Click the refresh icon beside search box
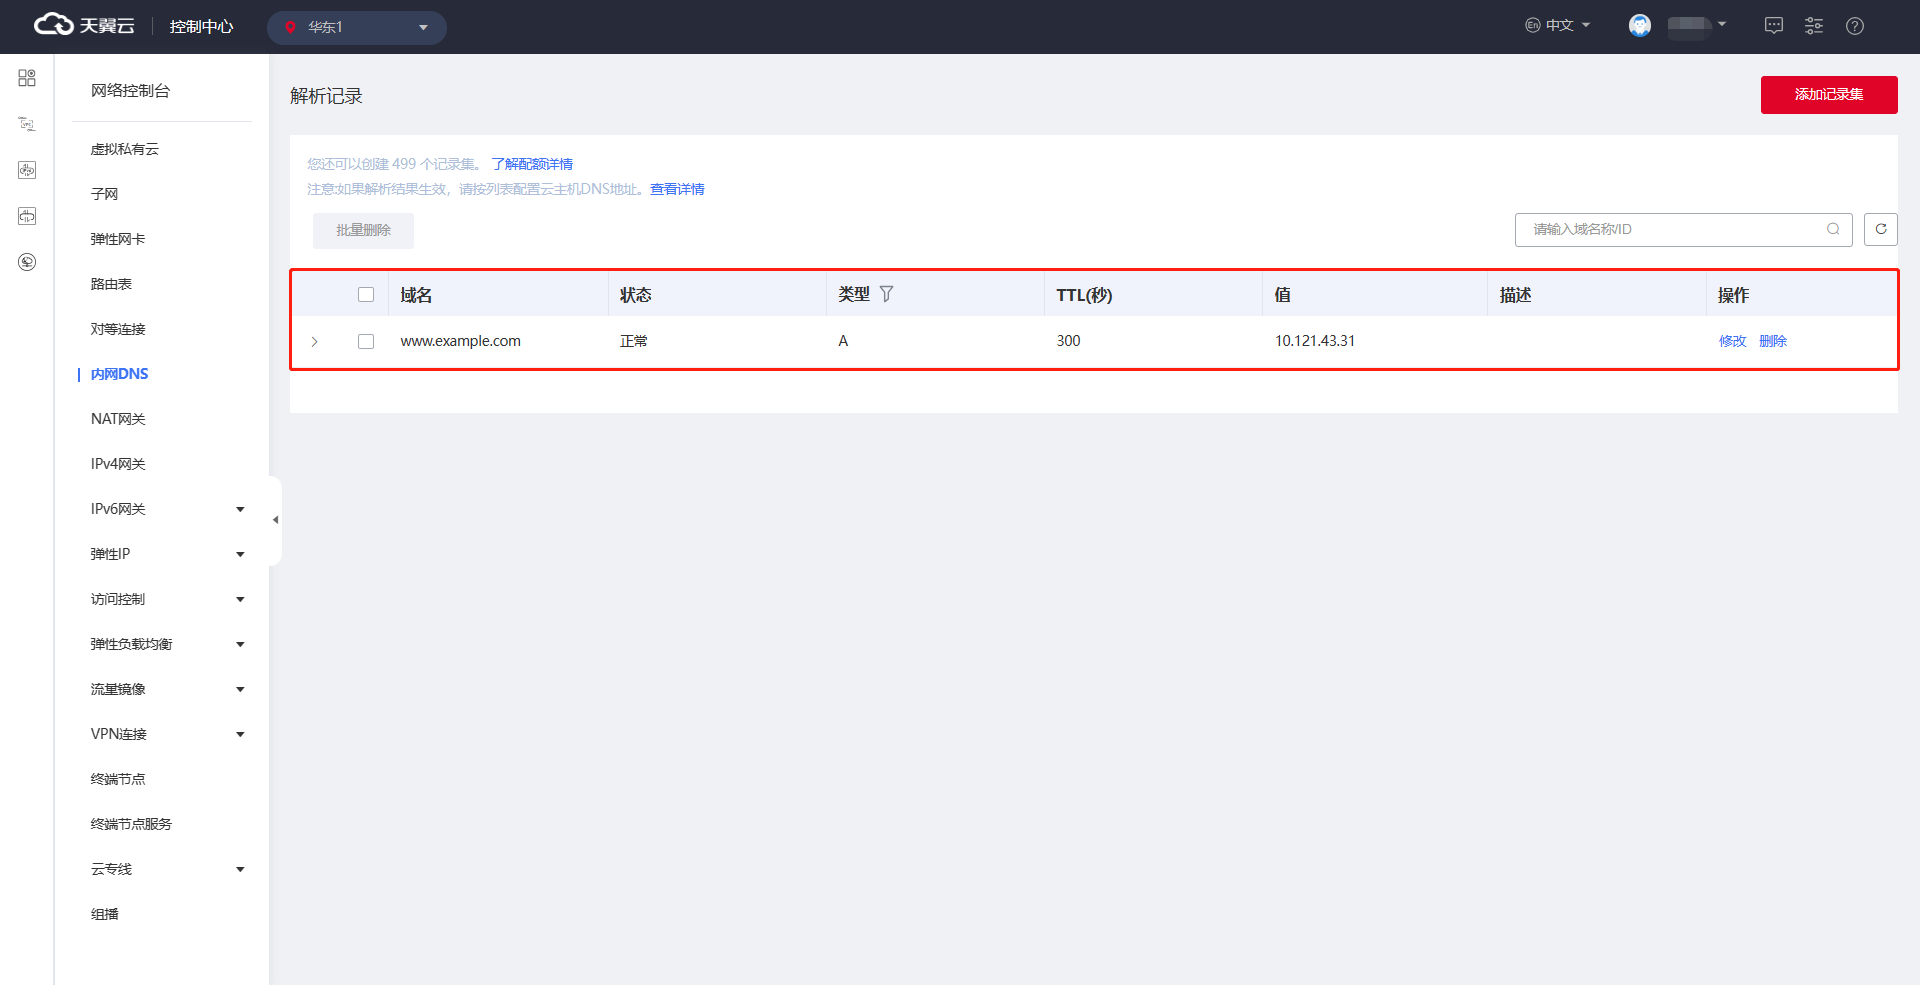This screenshot has height=985, width=1920. tap(1880, 229)
